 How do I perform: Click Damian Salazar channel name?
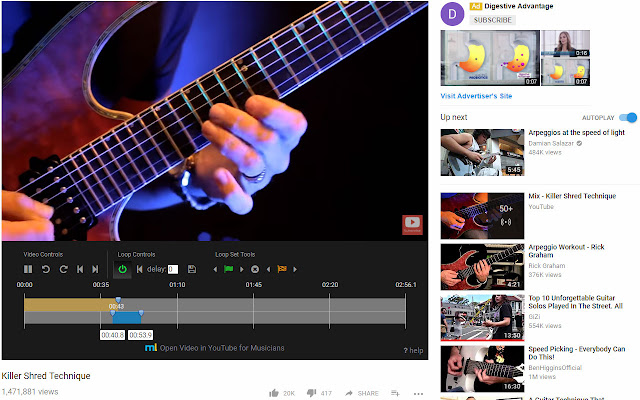pos(551,143)
